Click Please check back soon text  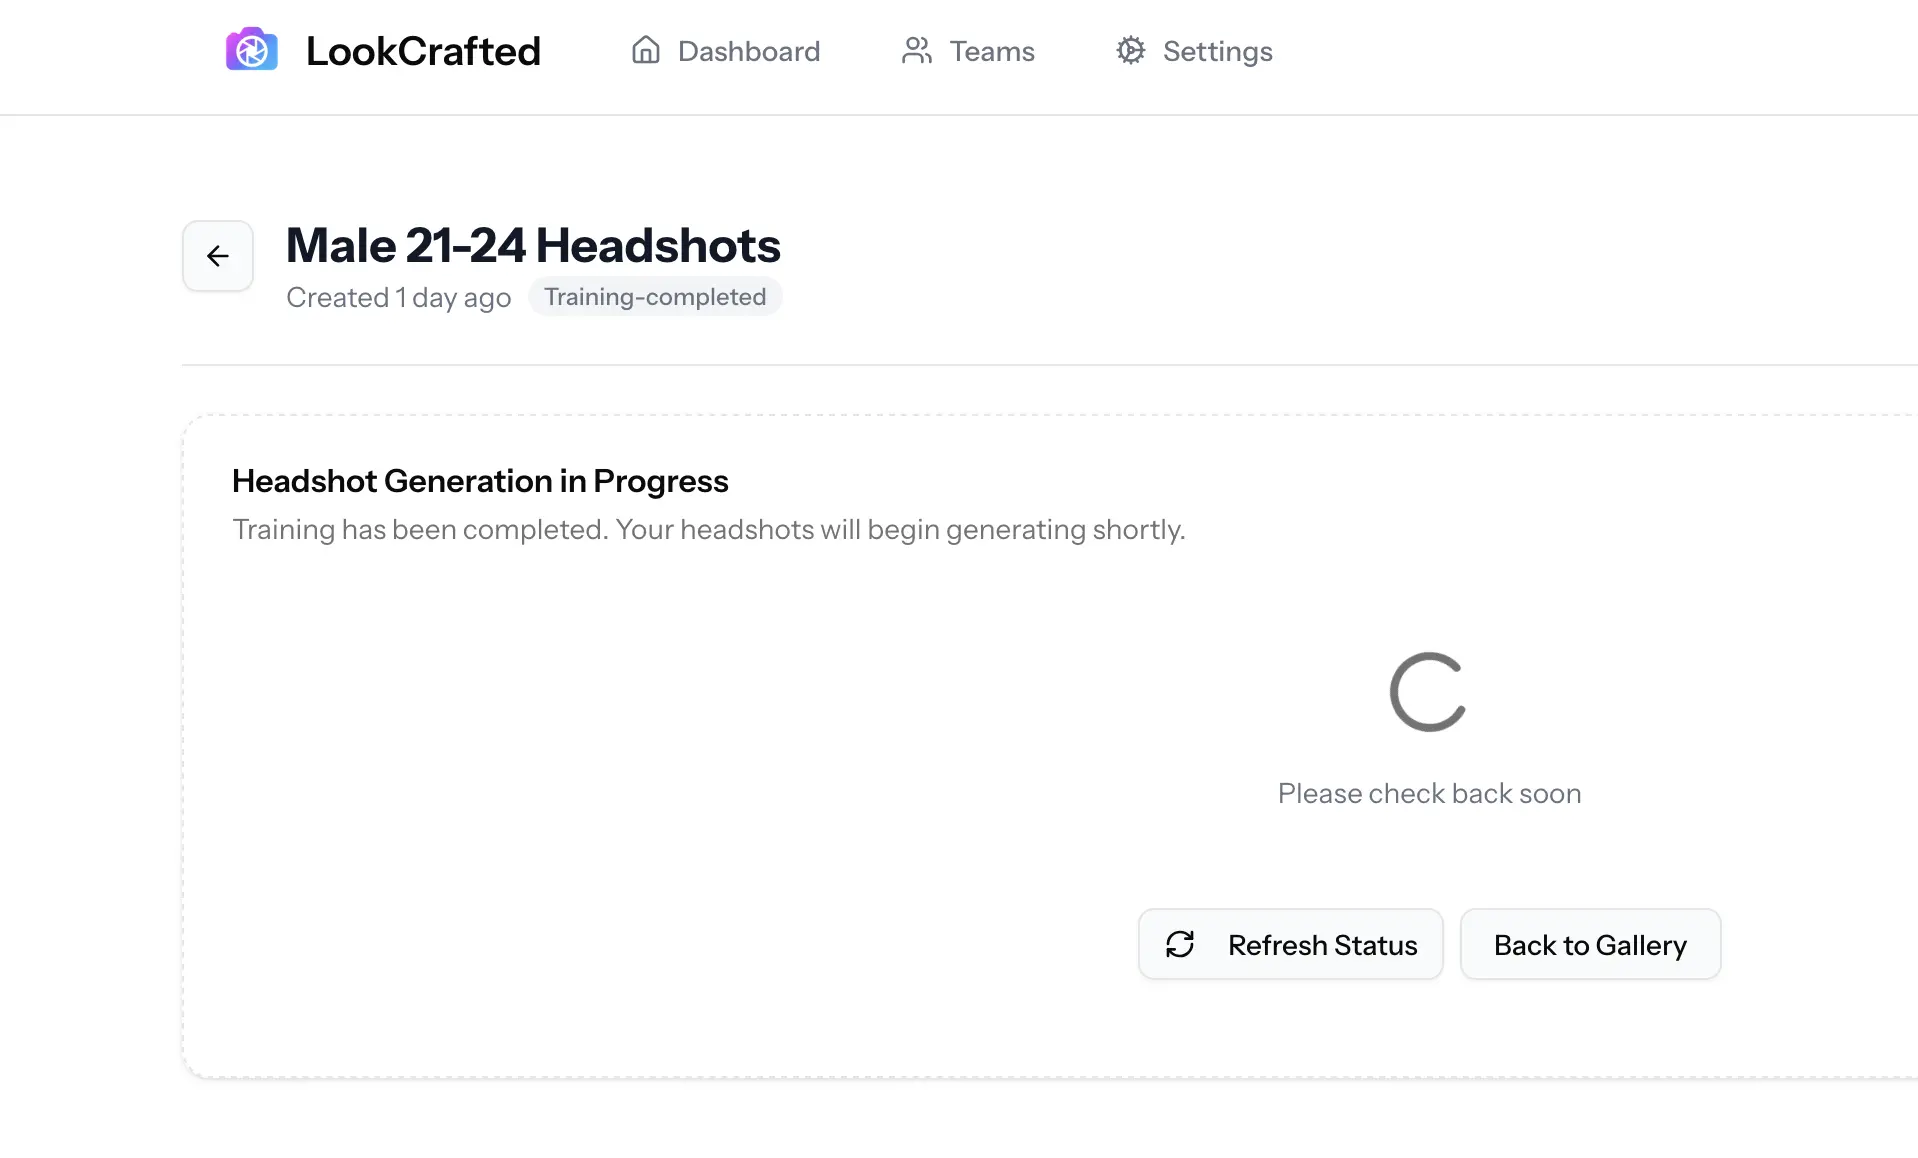[x=1429, y=793]
